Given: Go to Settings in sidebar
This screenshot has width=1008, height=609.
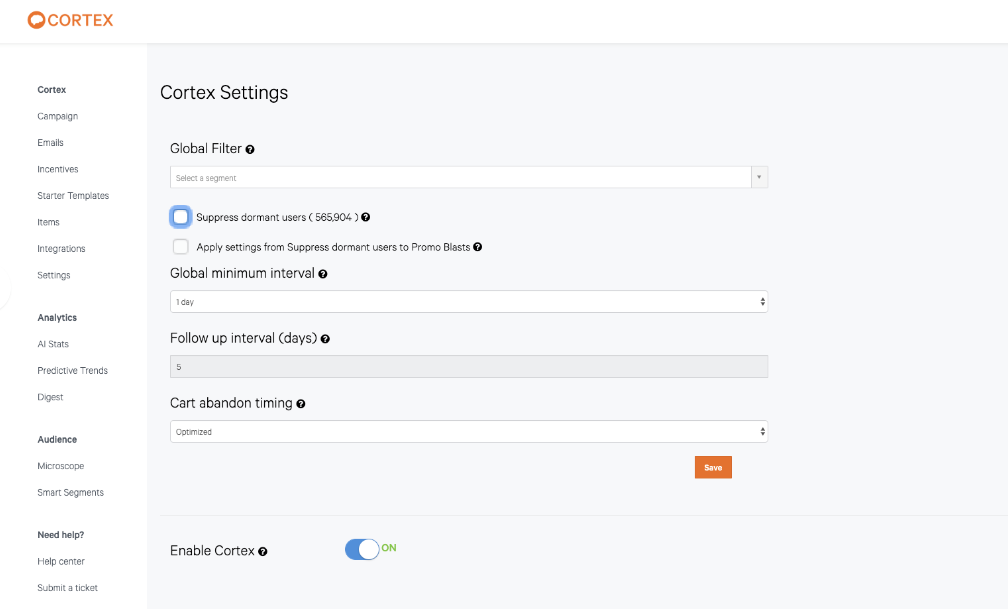Looking at the screenshot, I should (54, 275).
